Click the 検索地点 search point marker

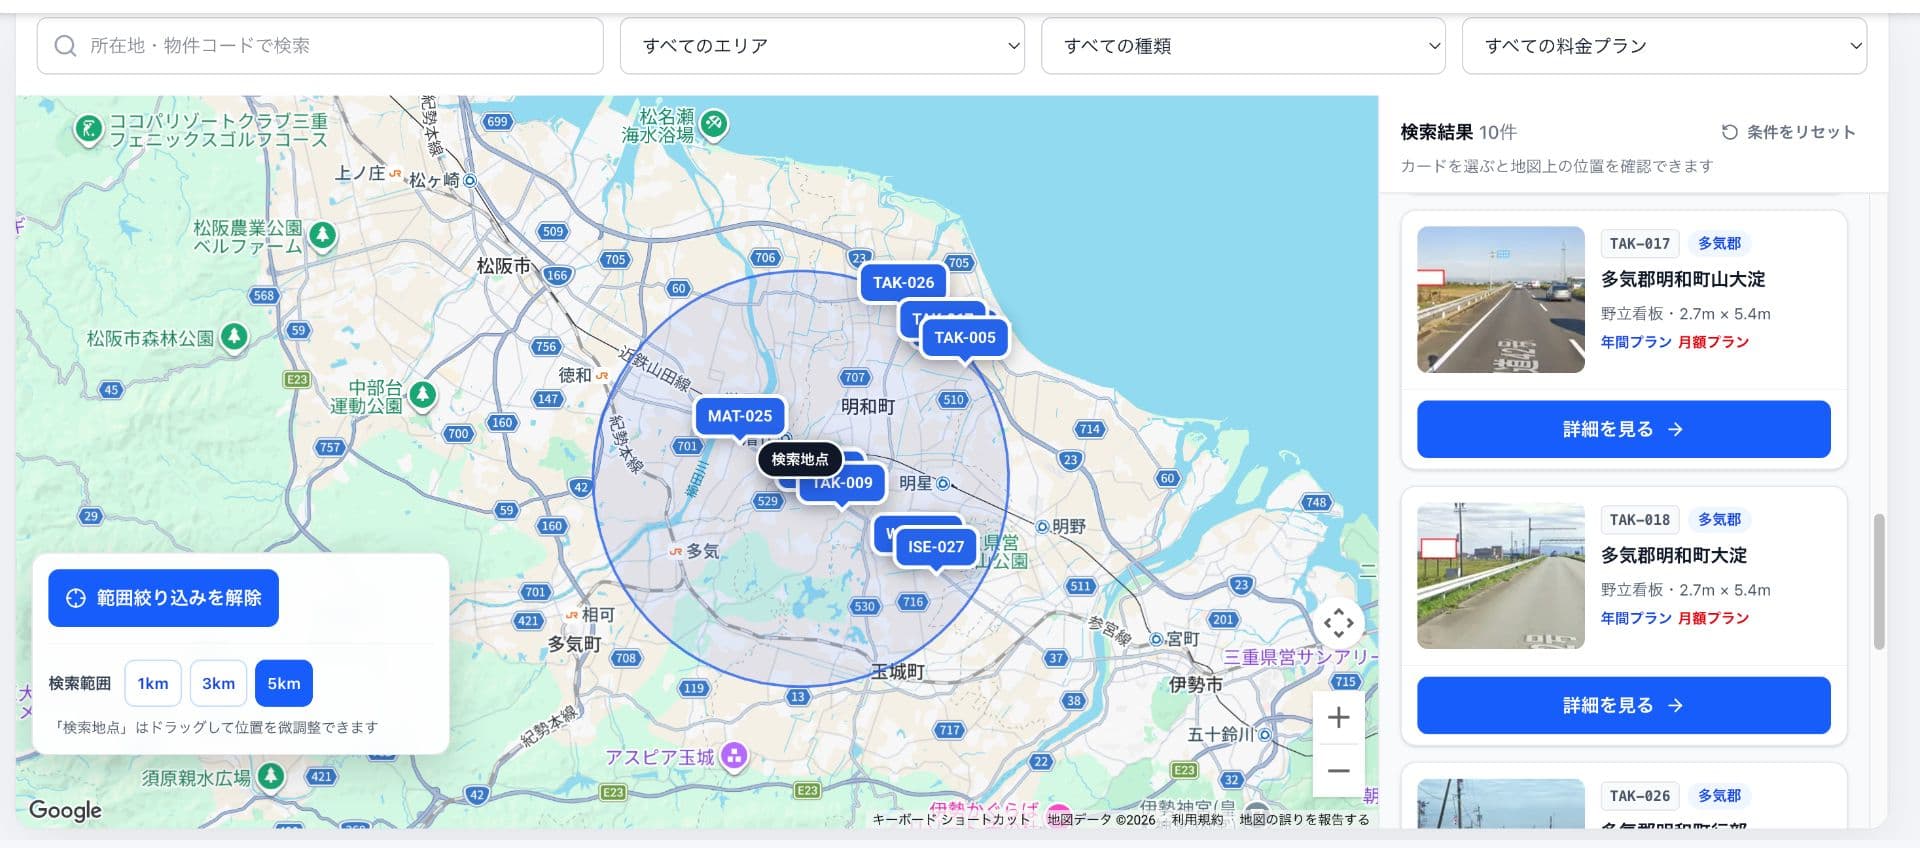coord(800,460)
